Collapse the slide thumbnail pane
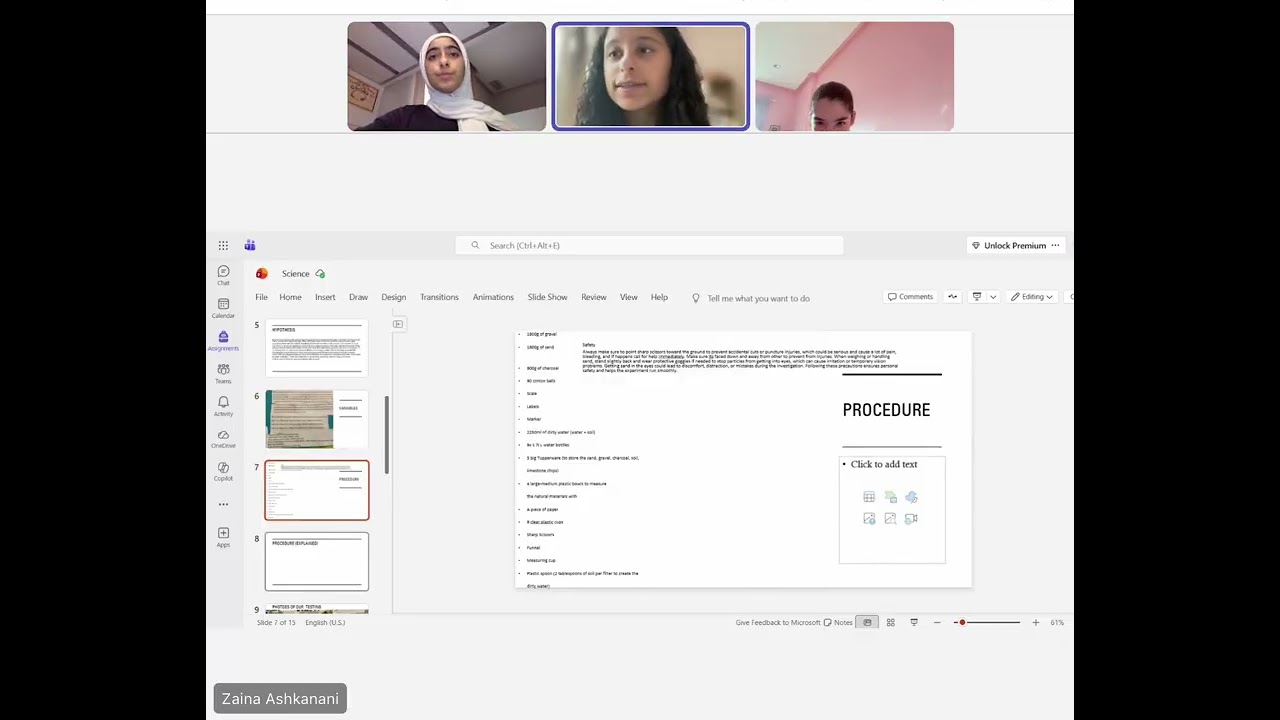Viewport: 1280px width, 720px height. [x=398, y=324]
